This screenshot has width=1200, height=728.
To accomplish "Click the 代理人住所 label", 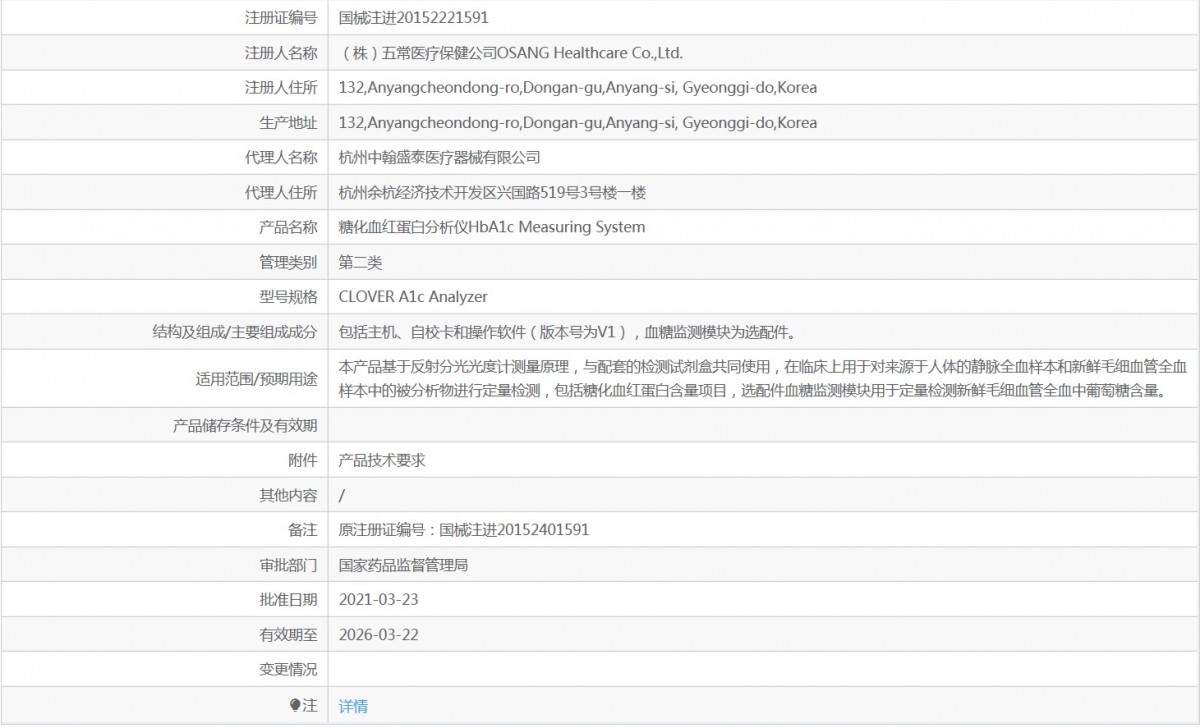I will [281, 192].
